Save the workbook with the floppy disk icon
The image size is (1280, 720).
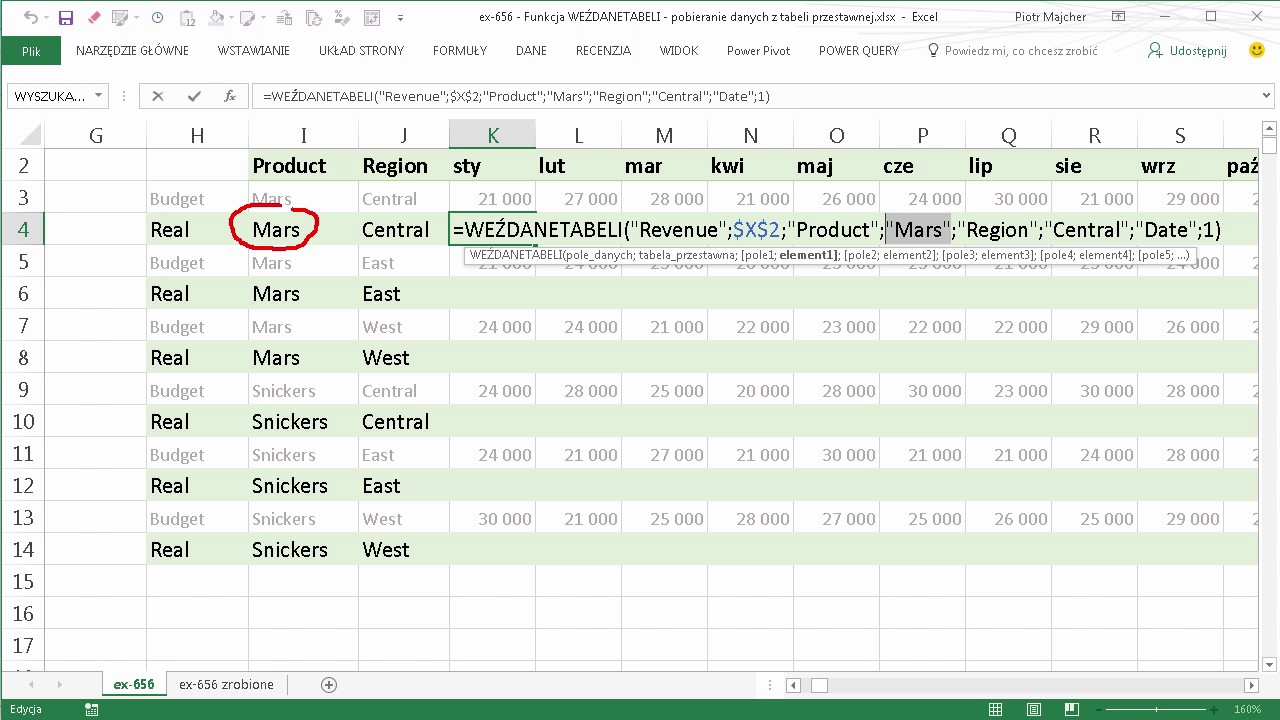(65, 18)
